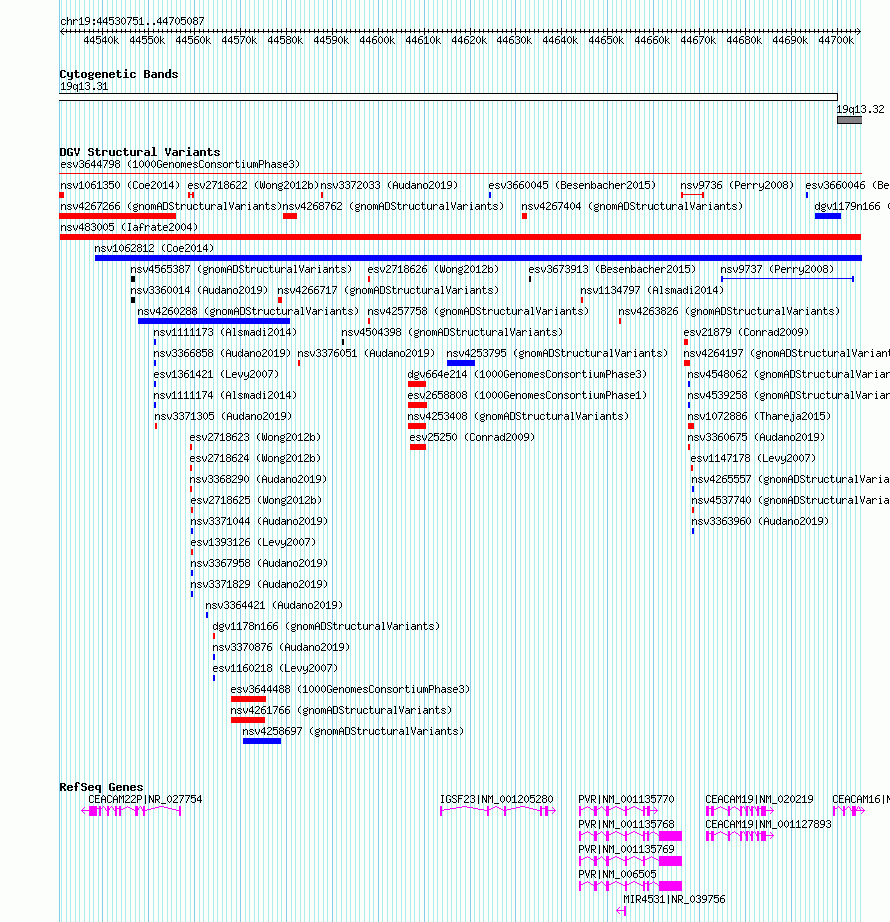
Task: Select the long blue nsv1062812 variant bar
Action: [479, 258]
